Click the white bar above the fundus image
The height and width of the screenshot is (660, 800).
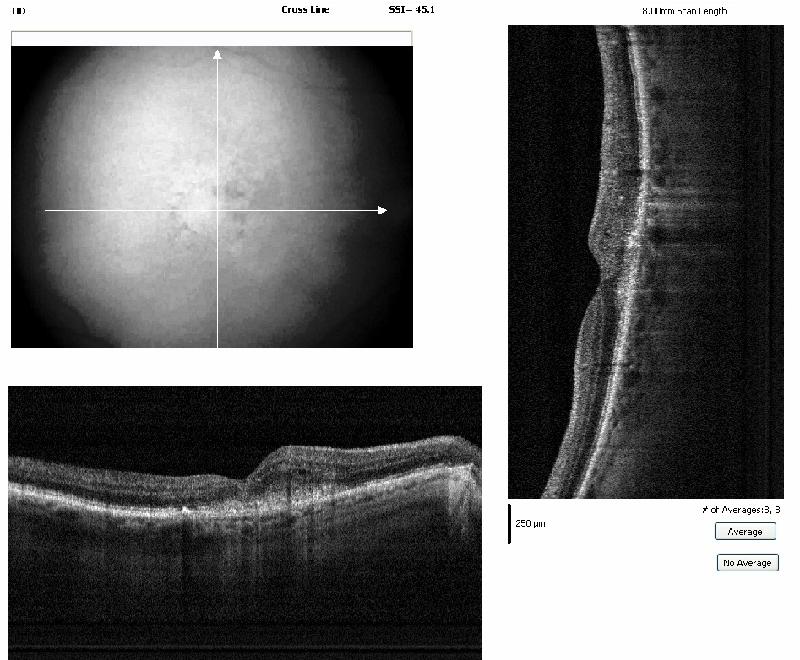coord(211,38)
